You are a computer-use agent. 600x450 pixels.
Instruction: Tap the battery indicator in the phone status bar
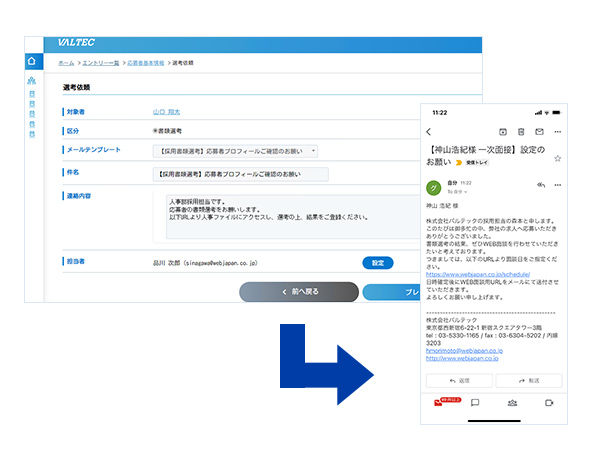point(556,112)
